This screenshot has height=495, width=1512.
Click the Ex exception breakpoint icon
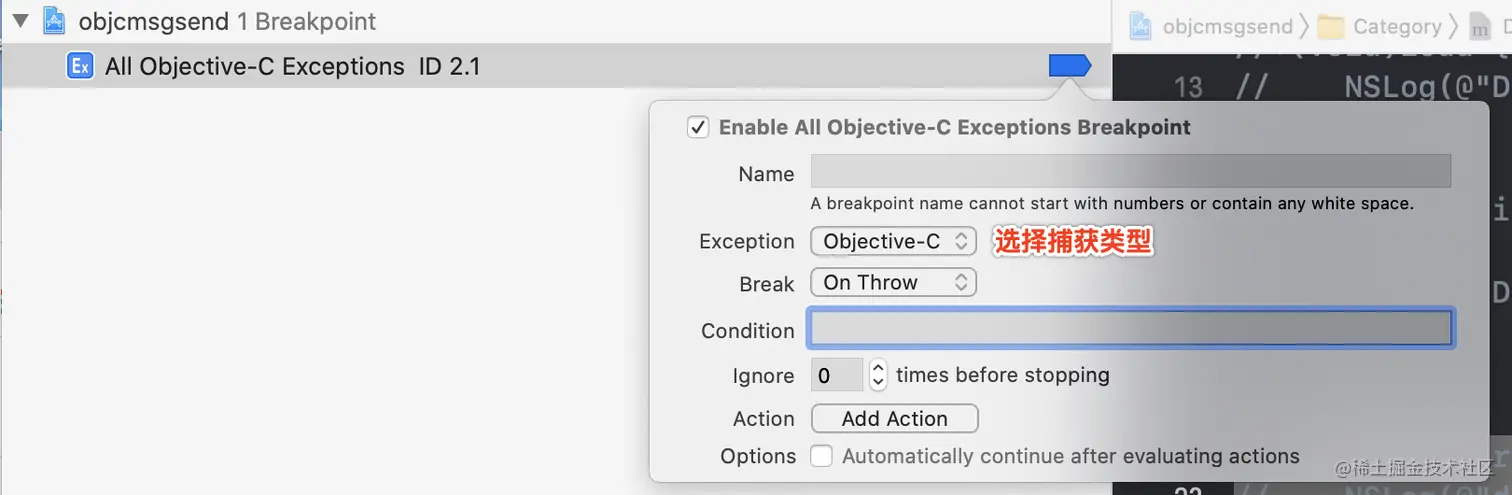point(79,67)
